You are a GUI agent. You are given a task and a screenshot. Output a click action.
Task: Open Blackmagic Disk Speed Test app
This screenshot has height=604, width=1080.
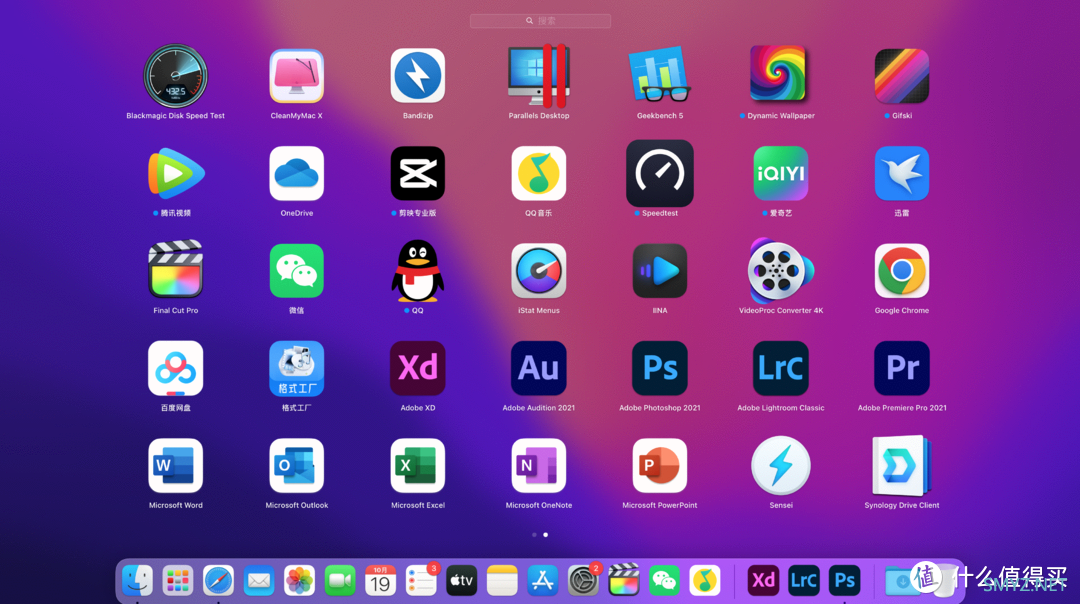(176, 76)
